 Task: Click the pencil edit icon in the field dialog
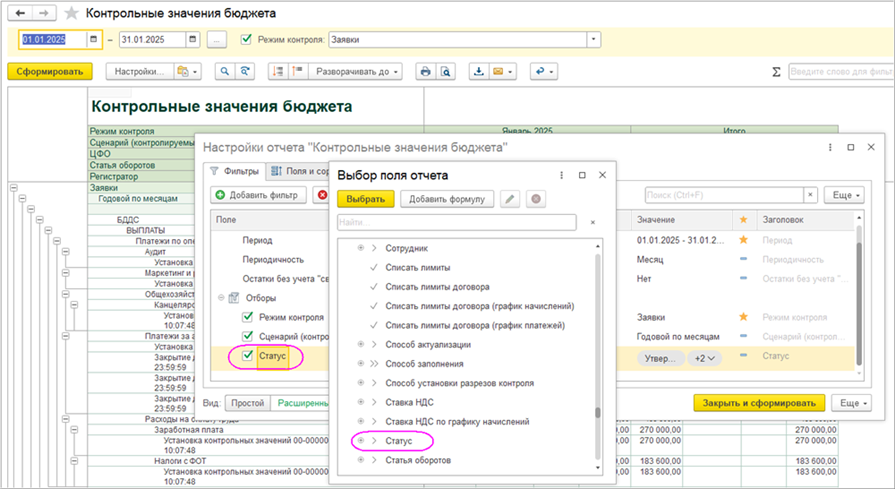pos(510,199)
